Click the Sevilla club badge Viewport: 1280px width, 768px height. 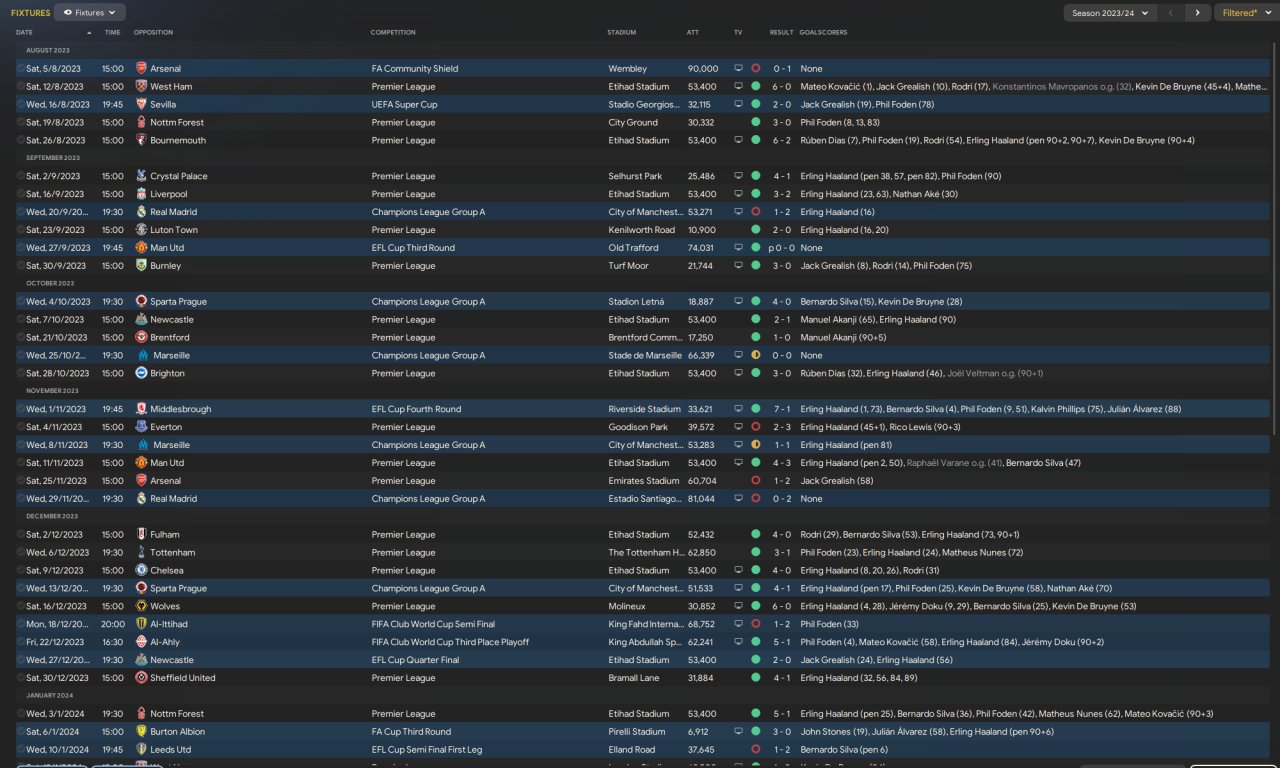(x=141, y=105)
